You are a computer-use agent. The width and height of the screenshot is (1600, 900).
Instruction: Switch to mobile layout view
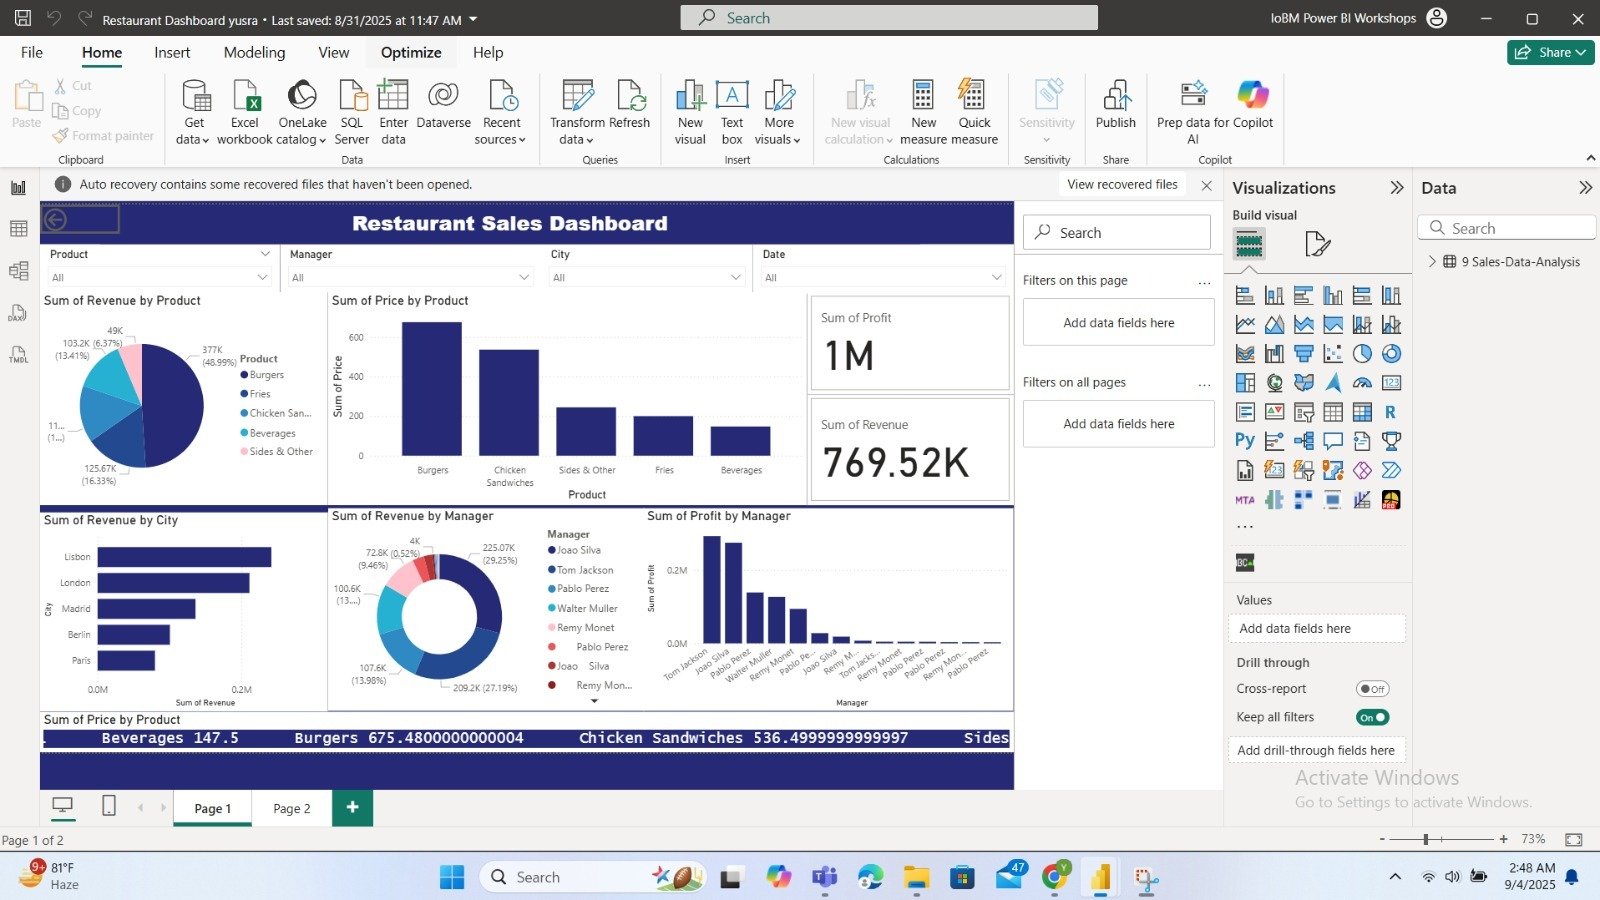tap(109, 806)
